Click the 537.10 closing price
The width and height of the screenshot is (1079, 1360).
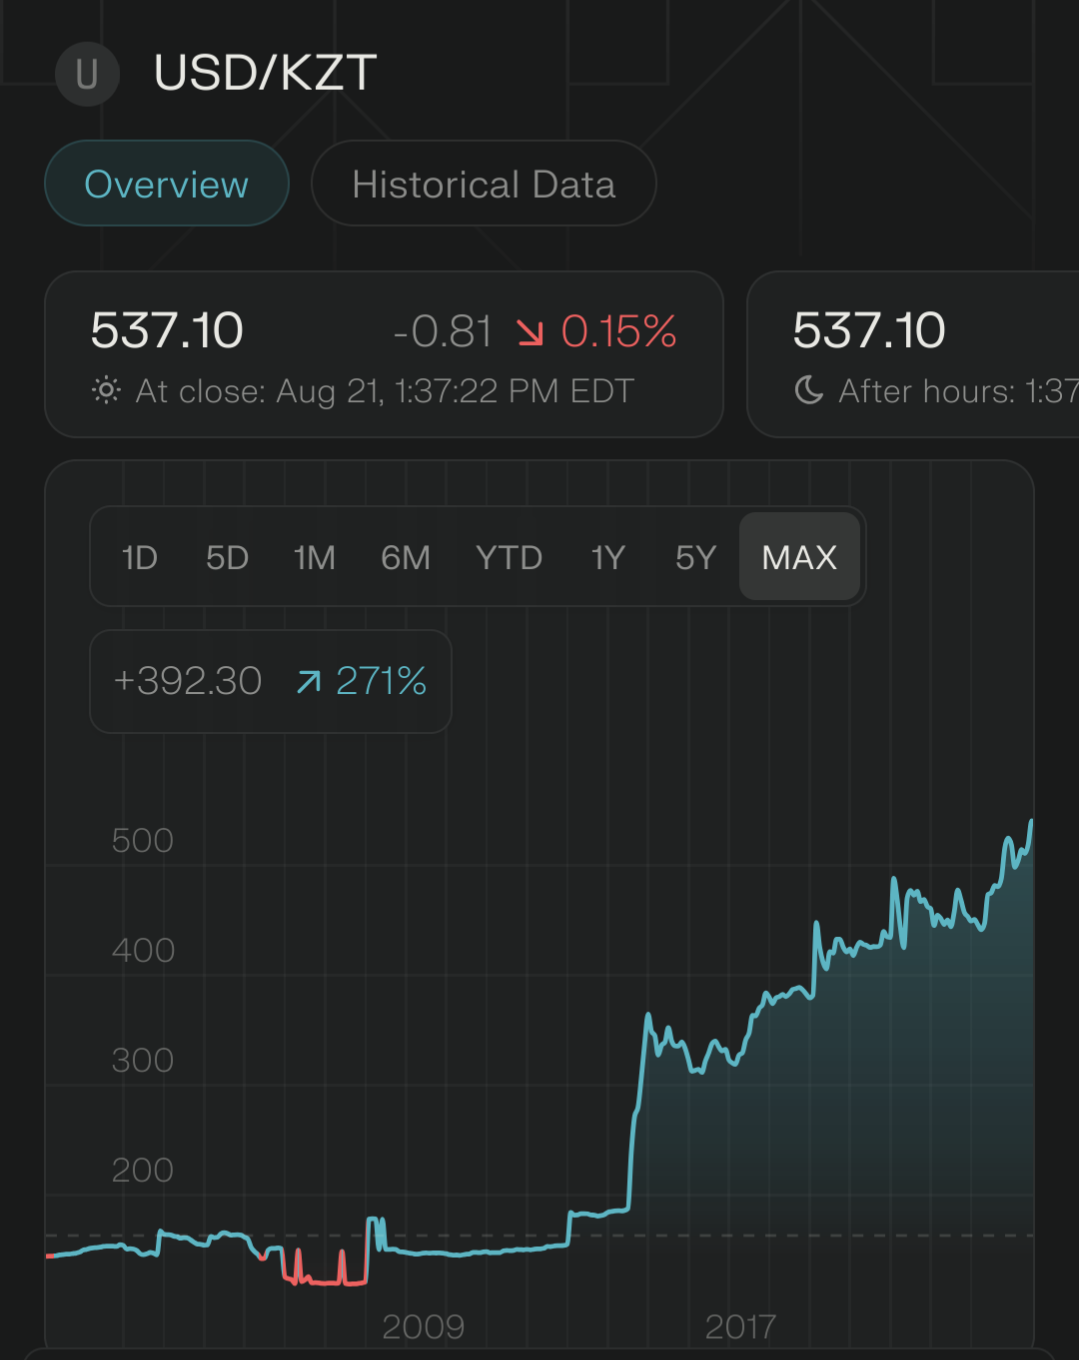(167, 331)
